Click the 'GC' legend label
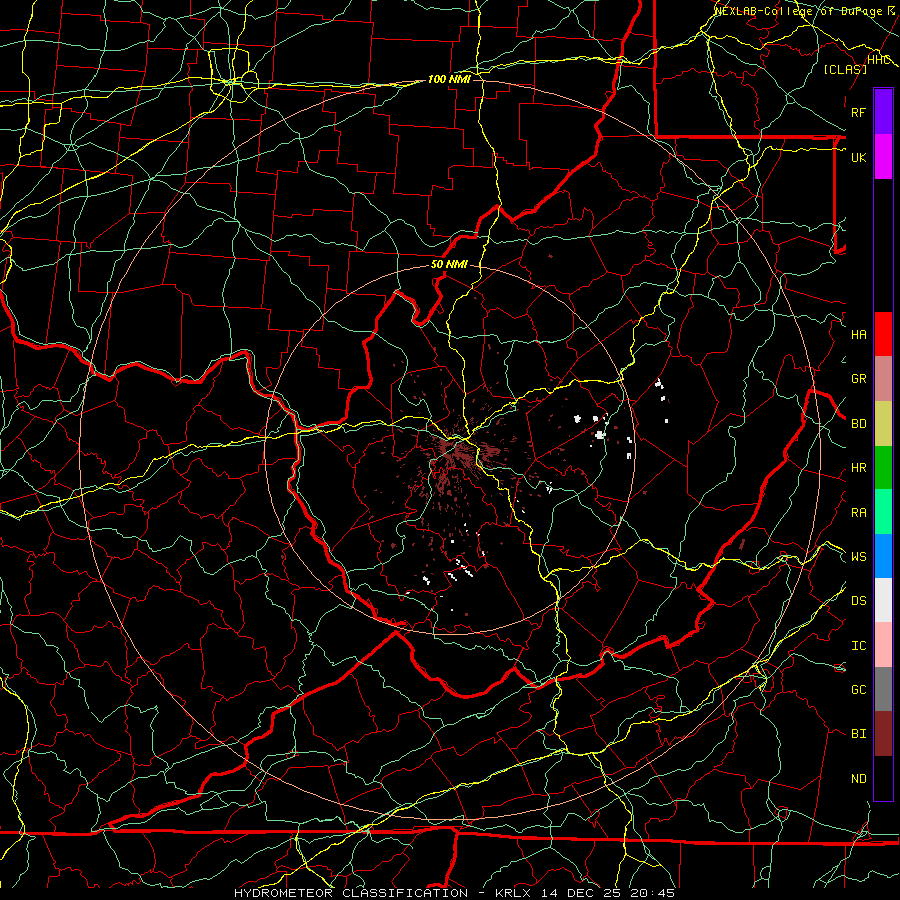Screen dimensions: 900x900 tap(858, 690)
